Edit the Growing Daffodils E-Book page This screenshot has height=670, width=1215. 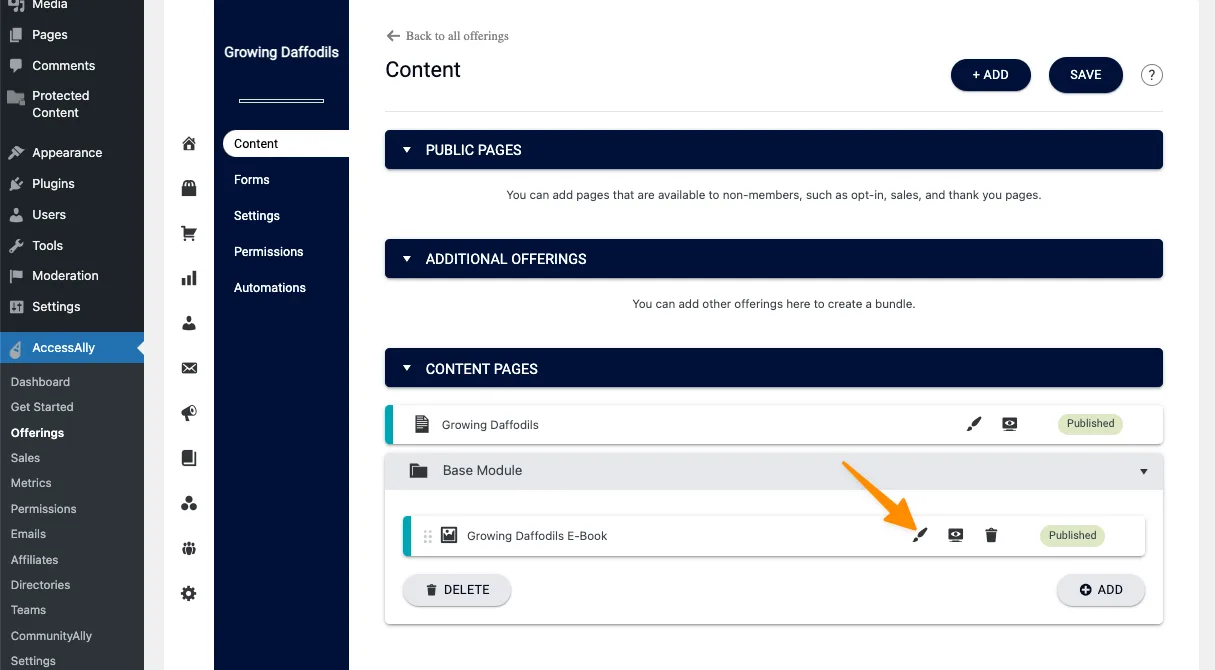[920, 536]
